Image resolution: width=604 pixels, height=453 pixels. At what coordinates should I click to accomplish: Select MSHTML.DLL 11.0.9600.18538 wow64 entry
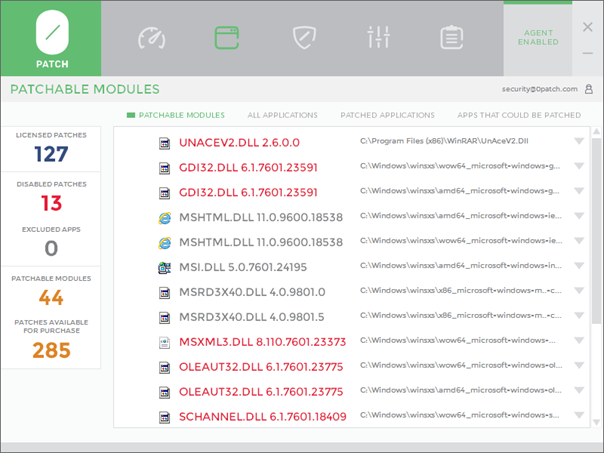click(261, 242)
